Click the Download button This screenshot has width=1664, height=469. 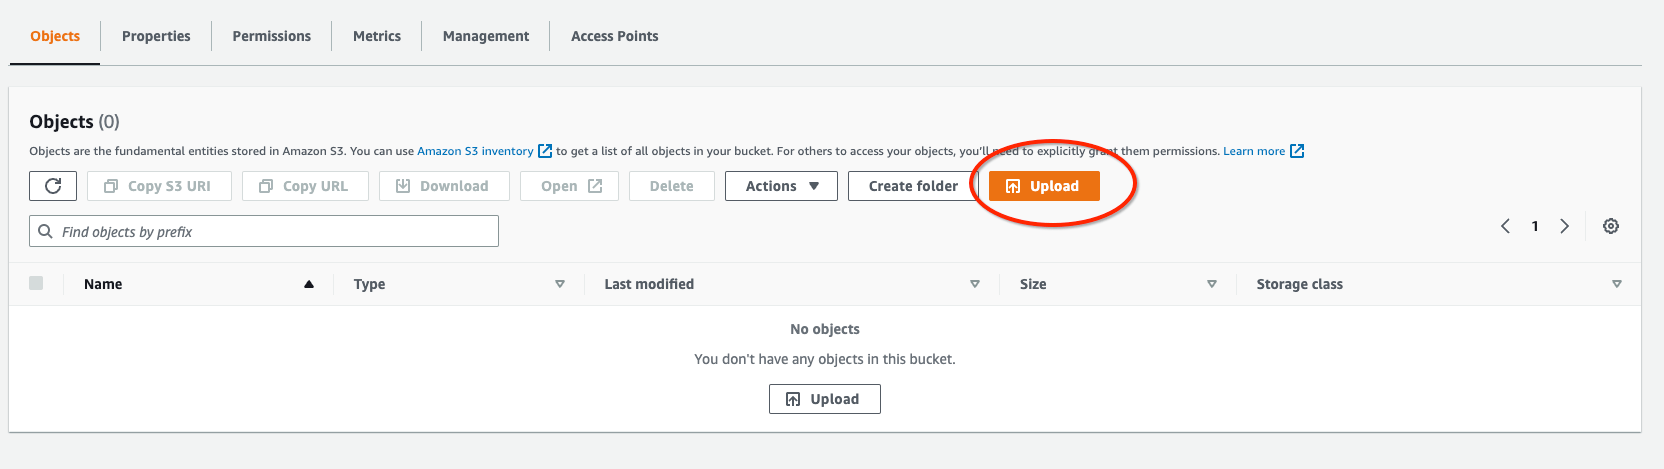(x=444, y=186)
